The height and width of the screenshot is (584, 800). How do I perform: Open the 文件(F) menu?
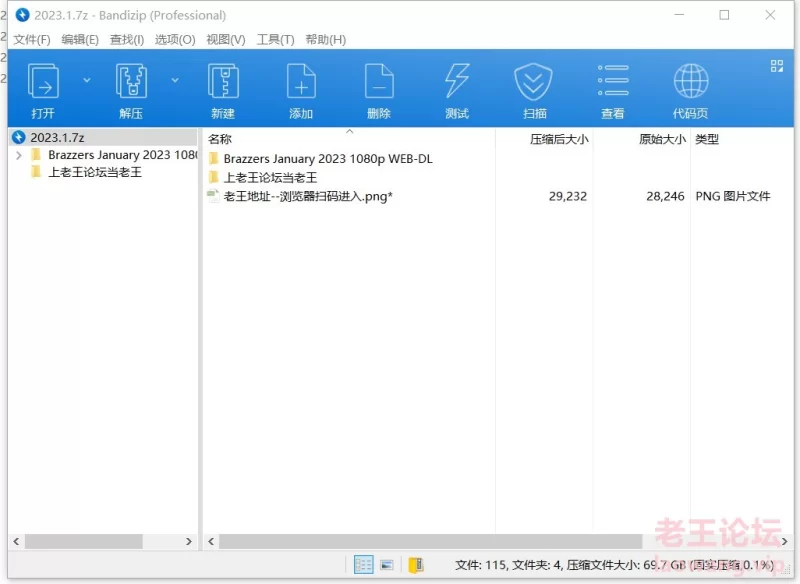click(32, 39)
